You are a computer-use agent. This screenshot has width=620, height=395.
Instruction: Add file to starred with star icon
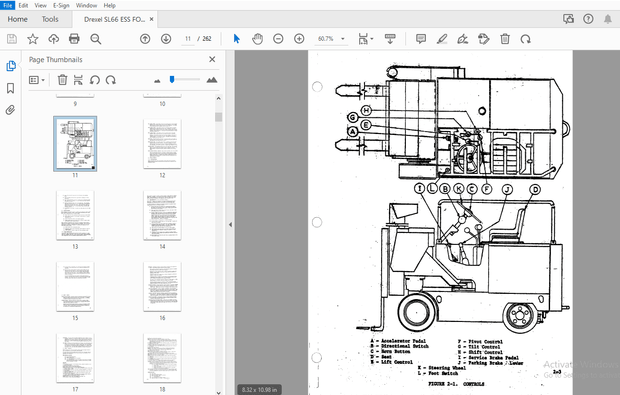tap(33, 39)
